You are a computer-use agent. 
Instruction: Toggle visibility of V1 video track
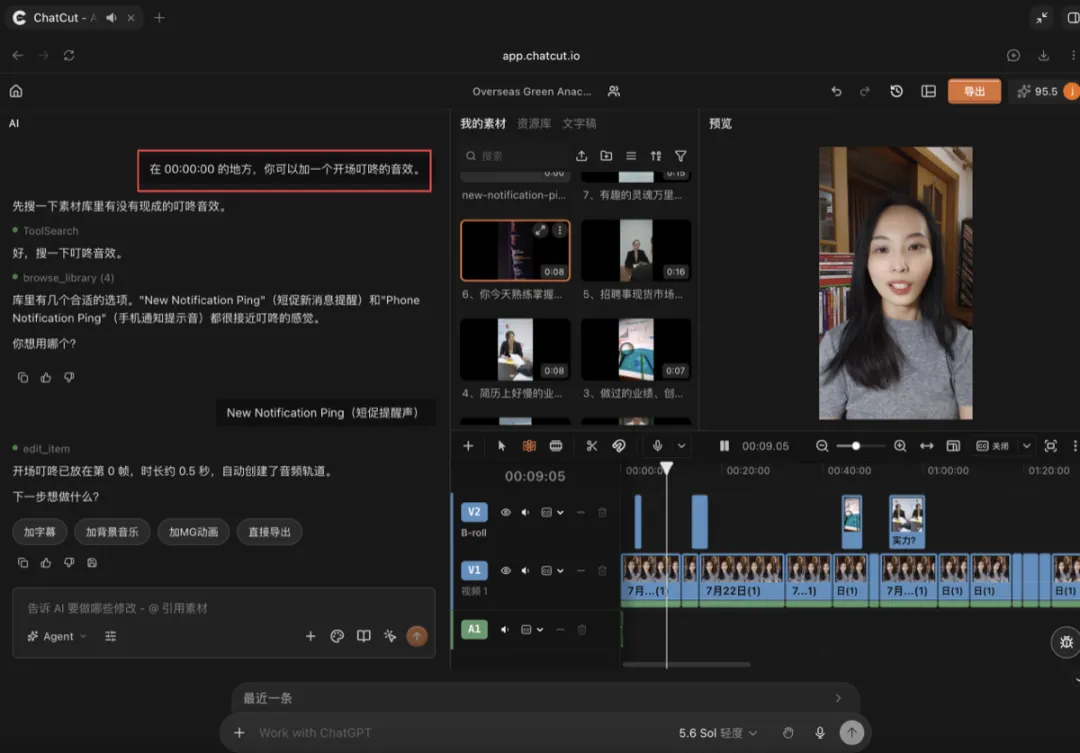(506, 570)
